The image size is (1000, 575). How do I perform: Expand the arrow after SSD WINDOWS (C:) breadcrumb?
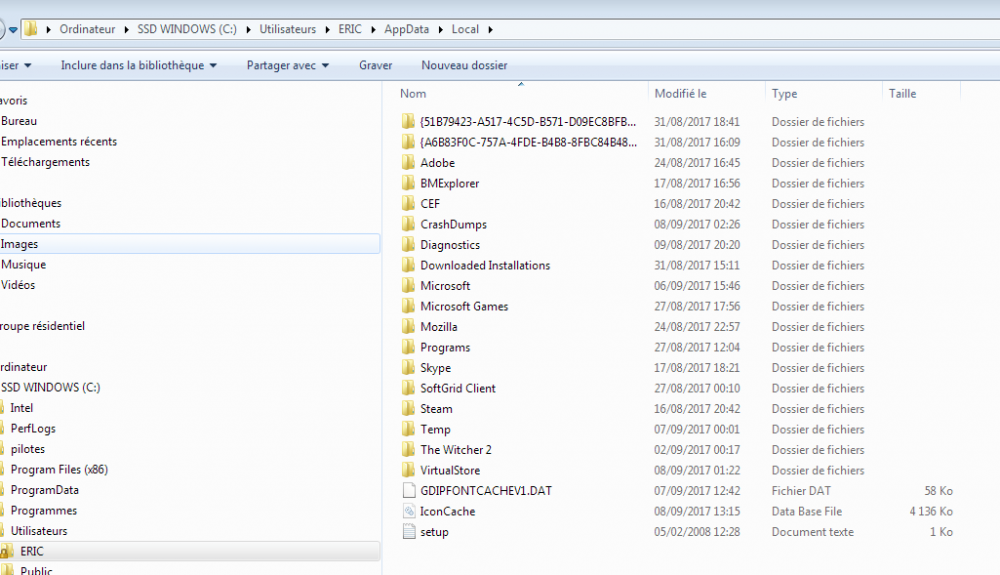click(248, 29)
